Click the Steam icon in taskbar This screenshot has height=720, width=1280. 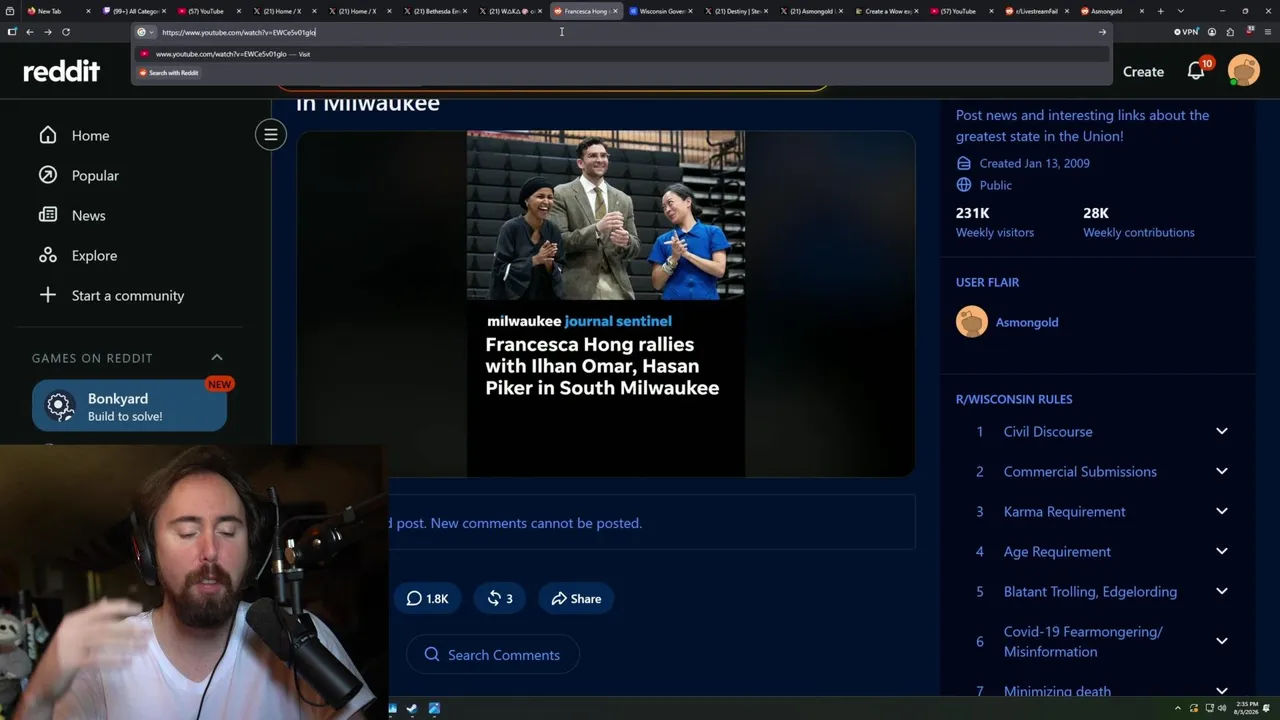coord(411,709)
